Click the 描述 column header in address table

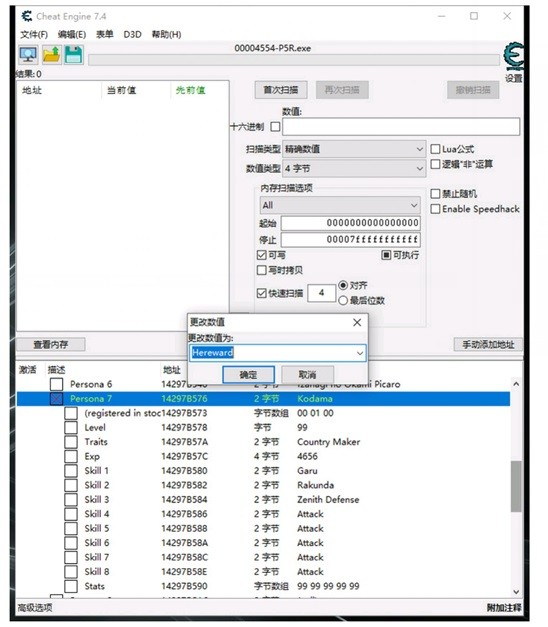click(56, 370)
